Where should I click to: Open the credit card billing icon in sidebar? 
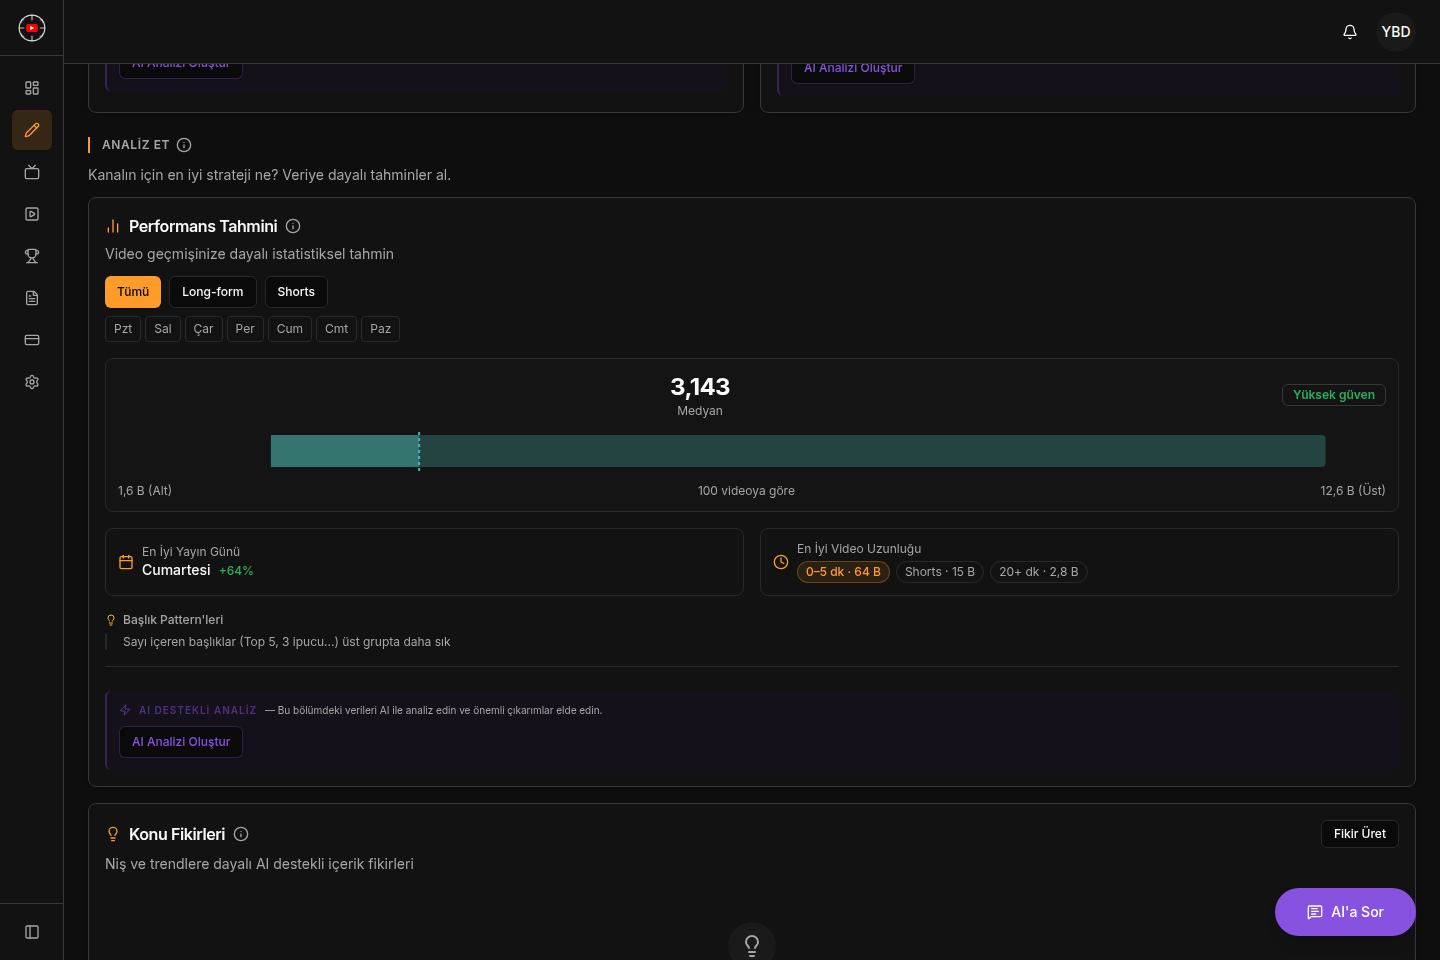click(x=32, y=340)
